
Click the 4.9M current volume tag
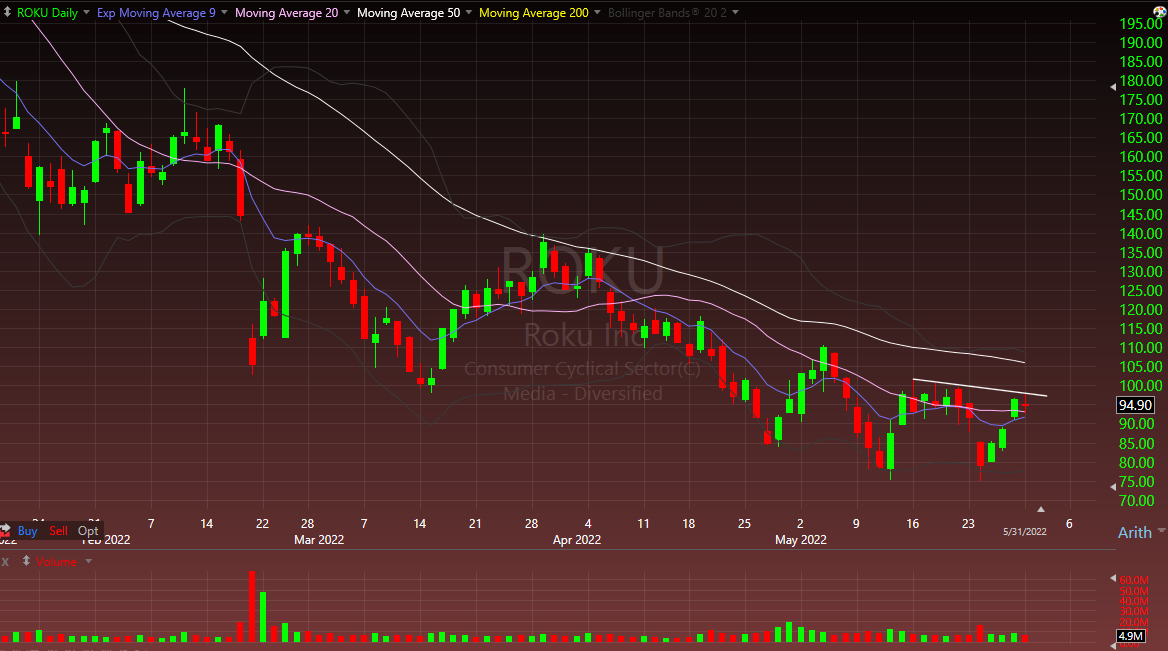[x=1131, y=635]
